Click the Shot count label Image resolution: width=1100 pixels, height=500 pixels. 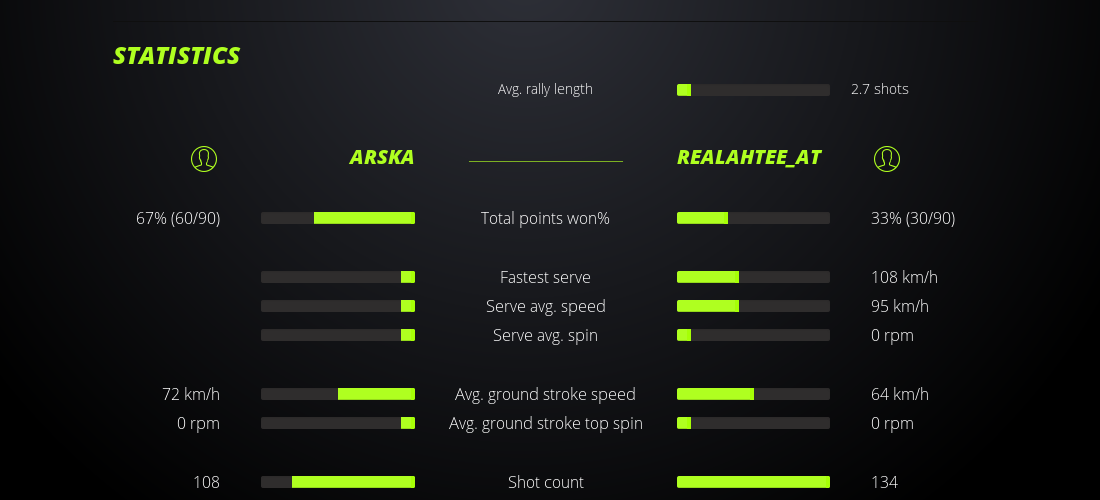point(545,482)
